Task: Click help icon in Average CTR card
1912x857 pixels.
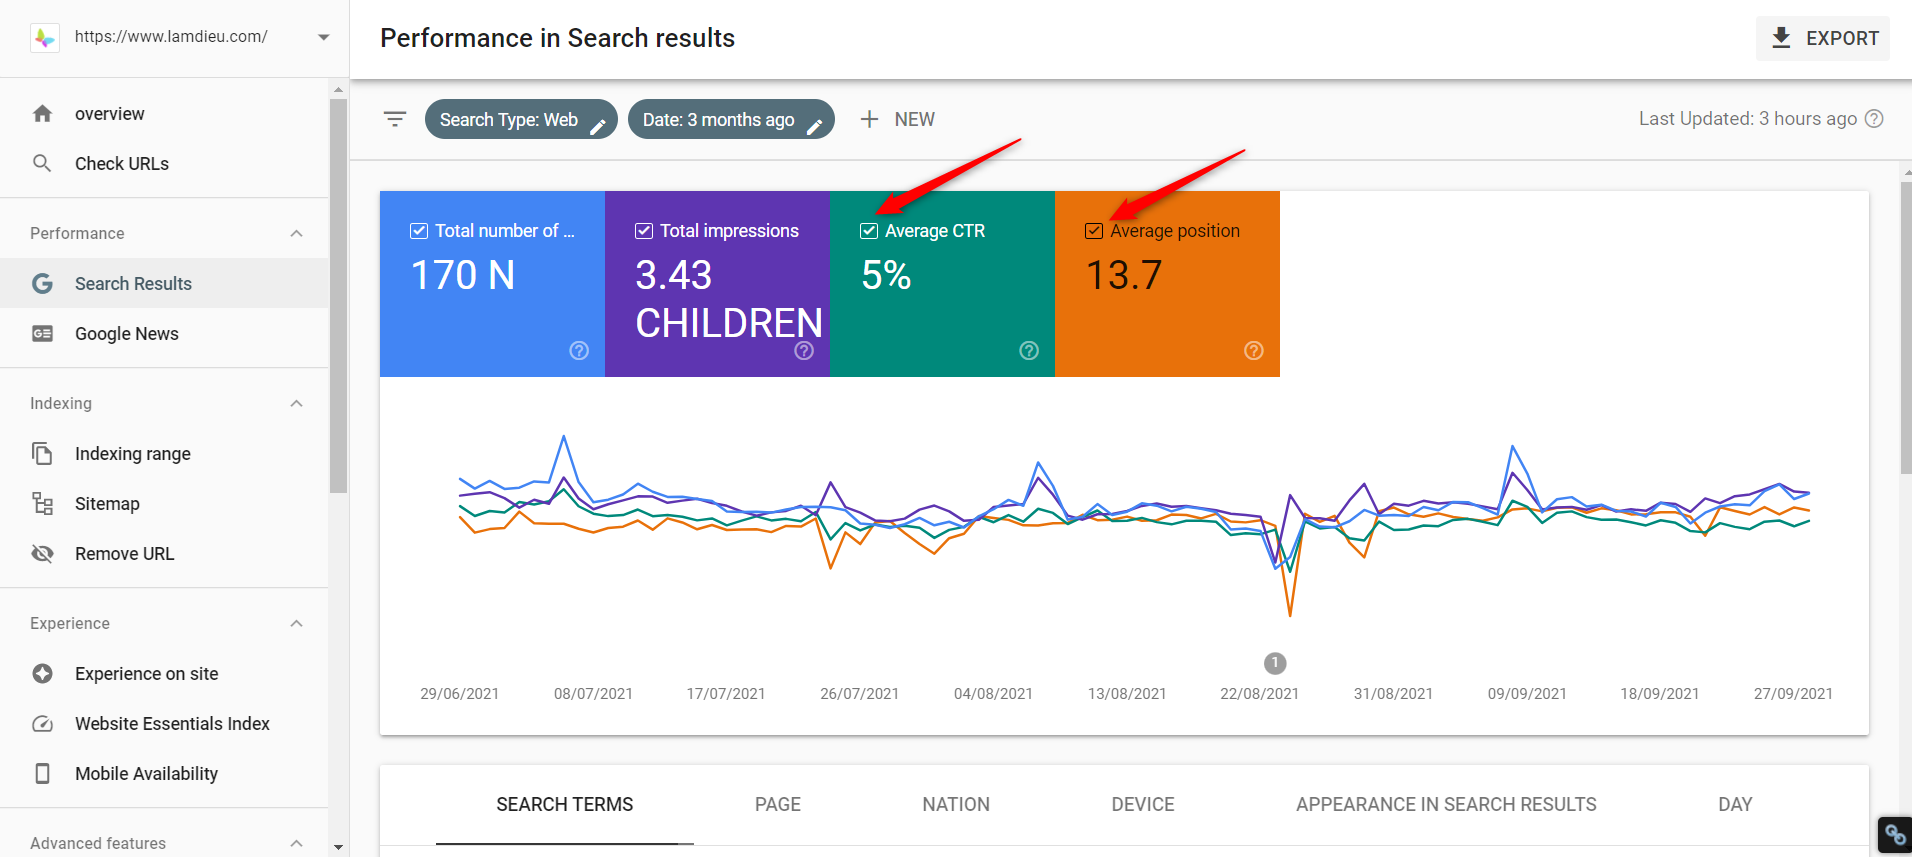Action: (1029, 350)
